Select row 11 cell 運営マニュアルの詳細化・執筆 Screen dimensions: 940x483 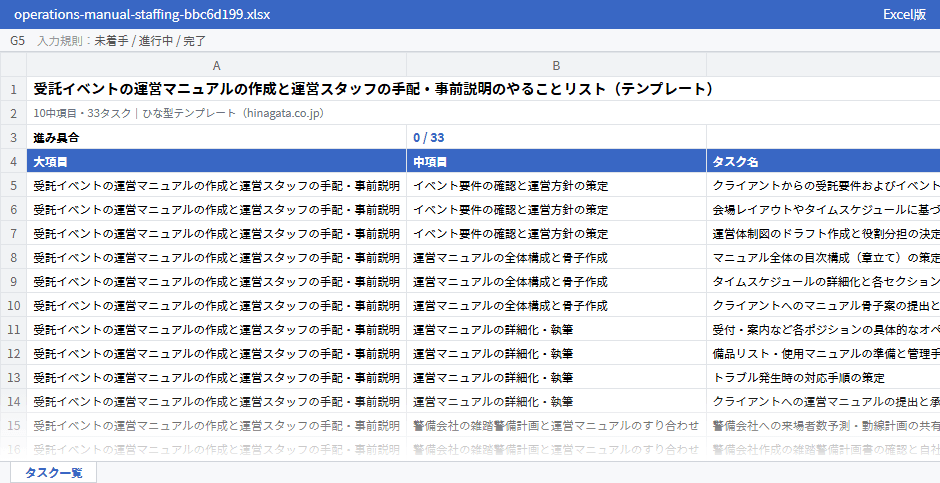click(x=556, y=329)
